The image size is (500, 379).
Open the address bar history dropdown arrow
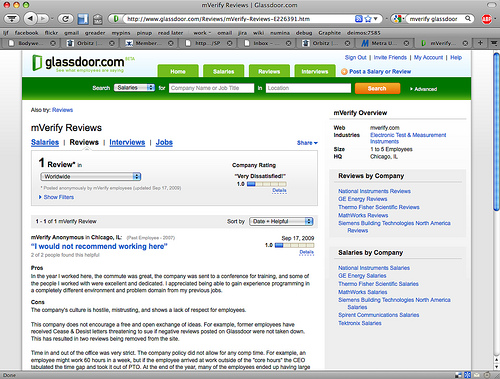coord(376,19)
